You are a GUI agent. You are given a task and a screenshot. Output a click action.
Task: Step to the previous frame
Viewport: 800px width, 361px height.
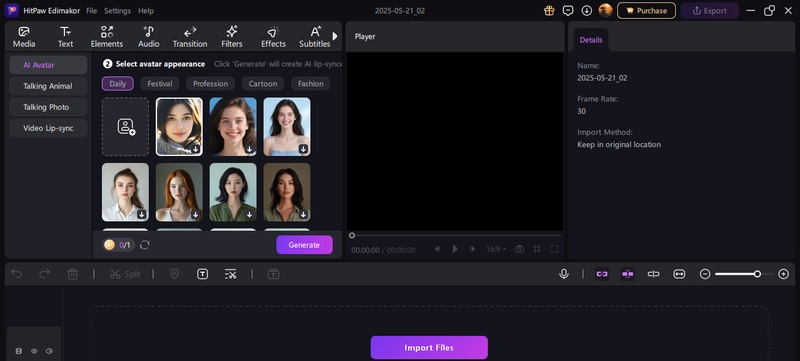[437, 249]
